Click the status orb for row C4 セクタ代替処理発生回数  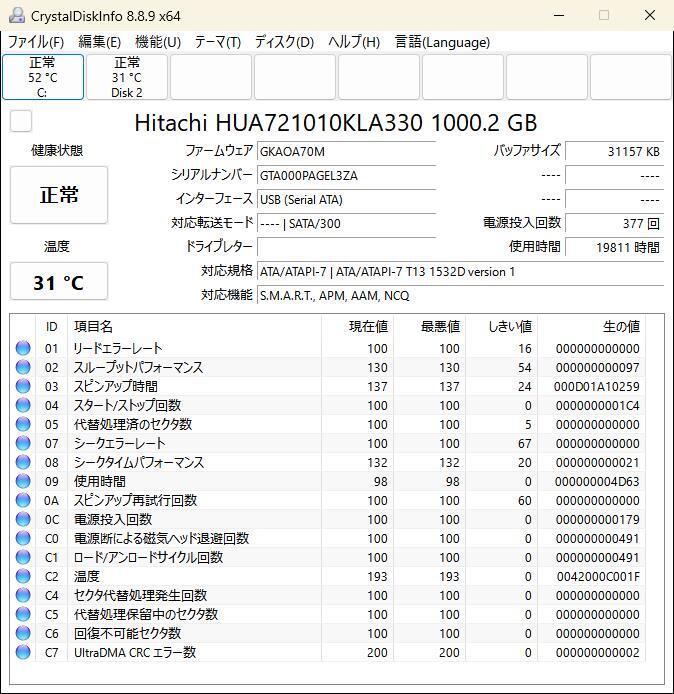point(23,596)
